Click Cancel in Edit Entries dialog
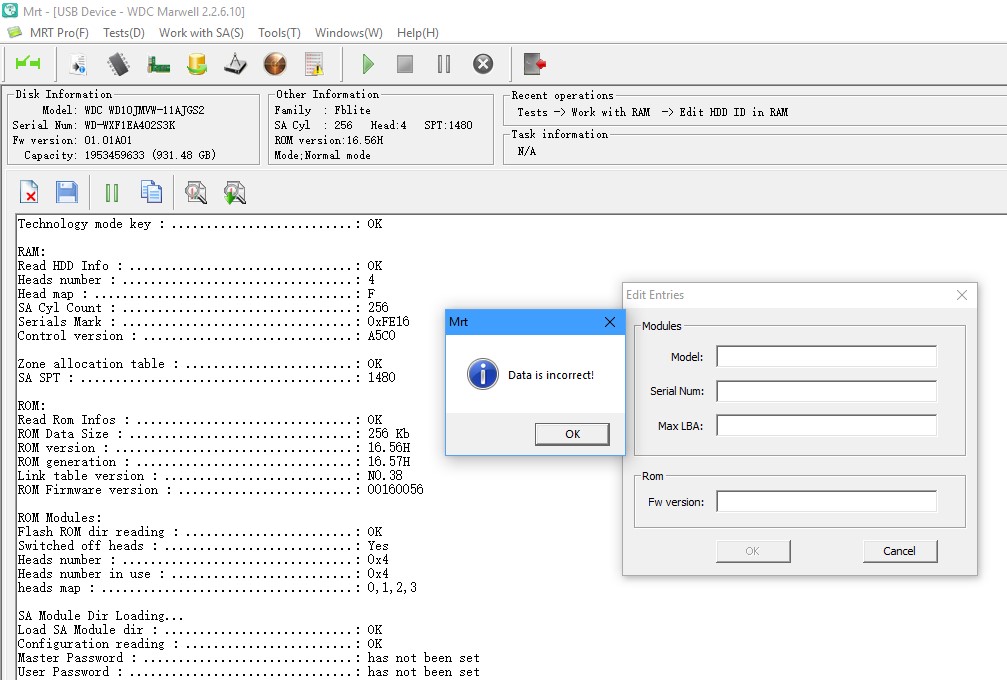Image resolution: width=1007 pixels, height=680 pixels. coord(900,551)
